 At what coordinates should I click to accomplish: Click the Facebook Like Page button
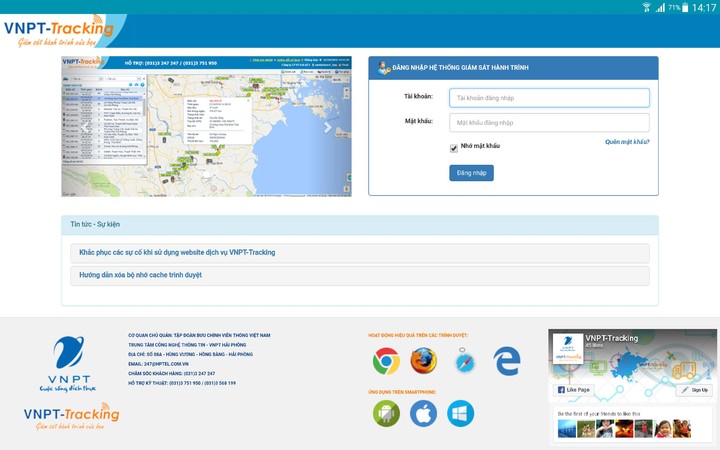pos(574,390)
